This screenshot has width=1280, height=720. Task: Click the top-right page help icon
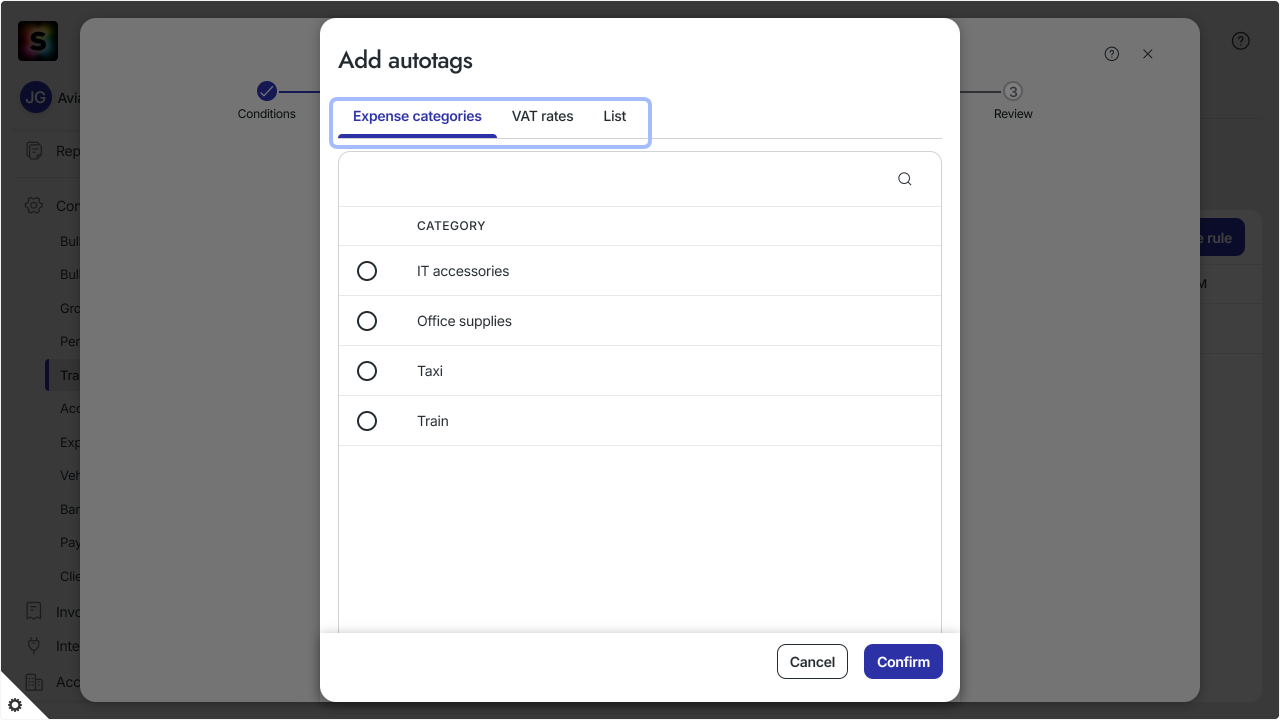(x=1241, y=41)
